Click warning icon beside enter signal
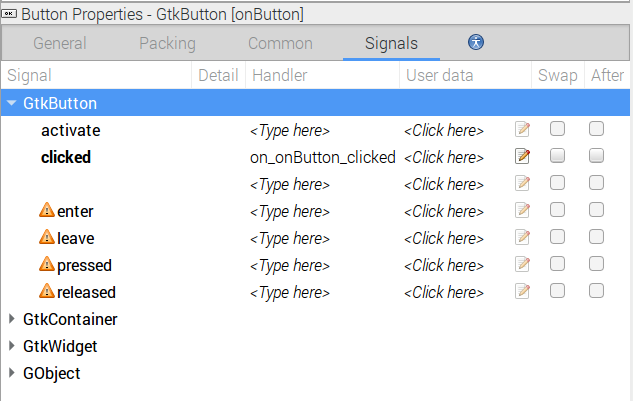This screenshot has width=633, height=401. [x=46, y=211]
